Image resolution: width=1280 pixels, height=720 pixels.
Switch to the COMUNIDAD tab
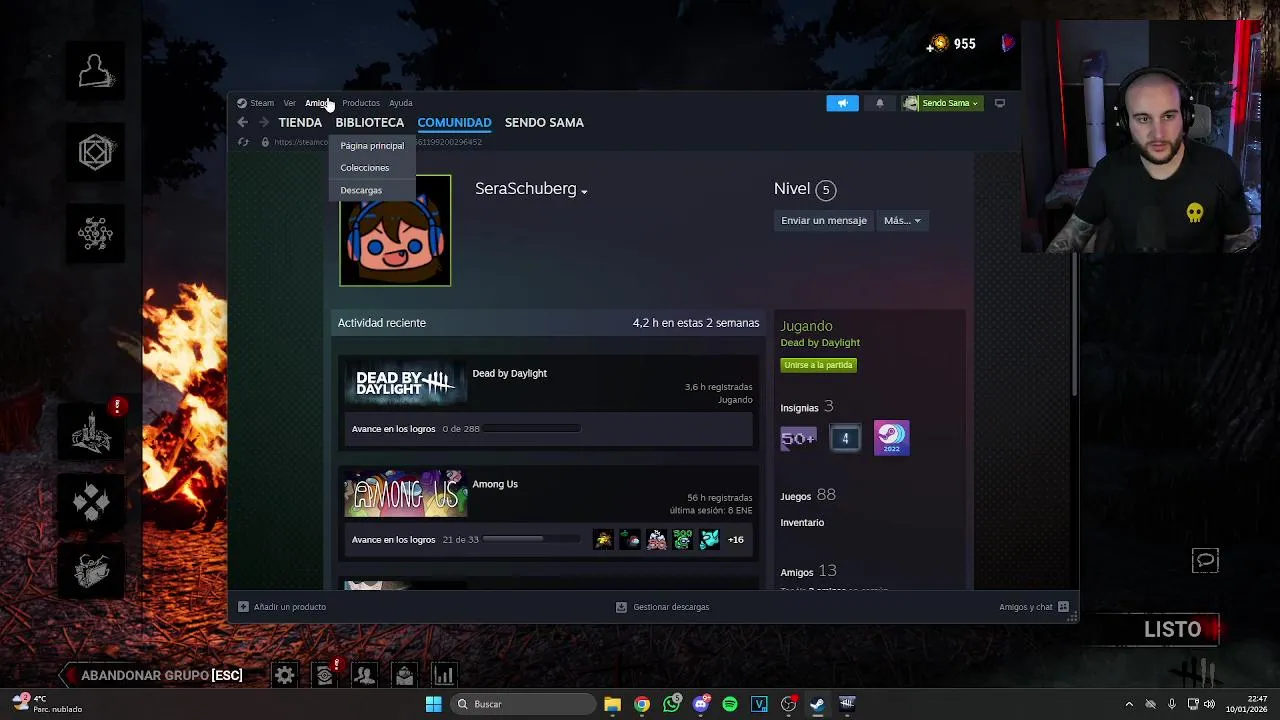(x=454, y=123)
